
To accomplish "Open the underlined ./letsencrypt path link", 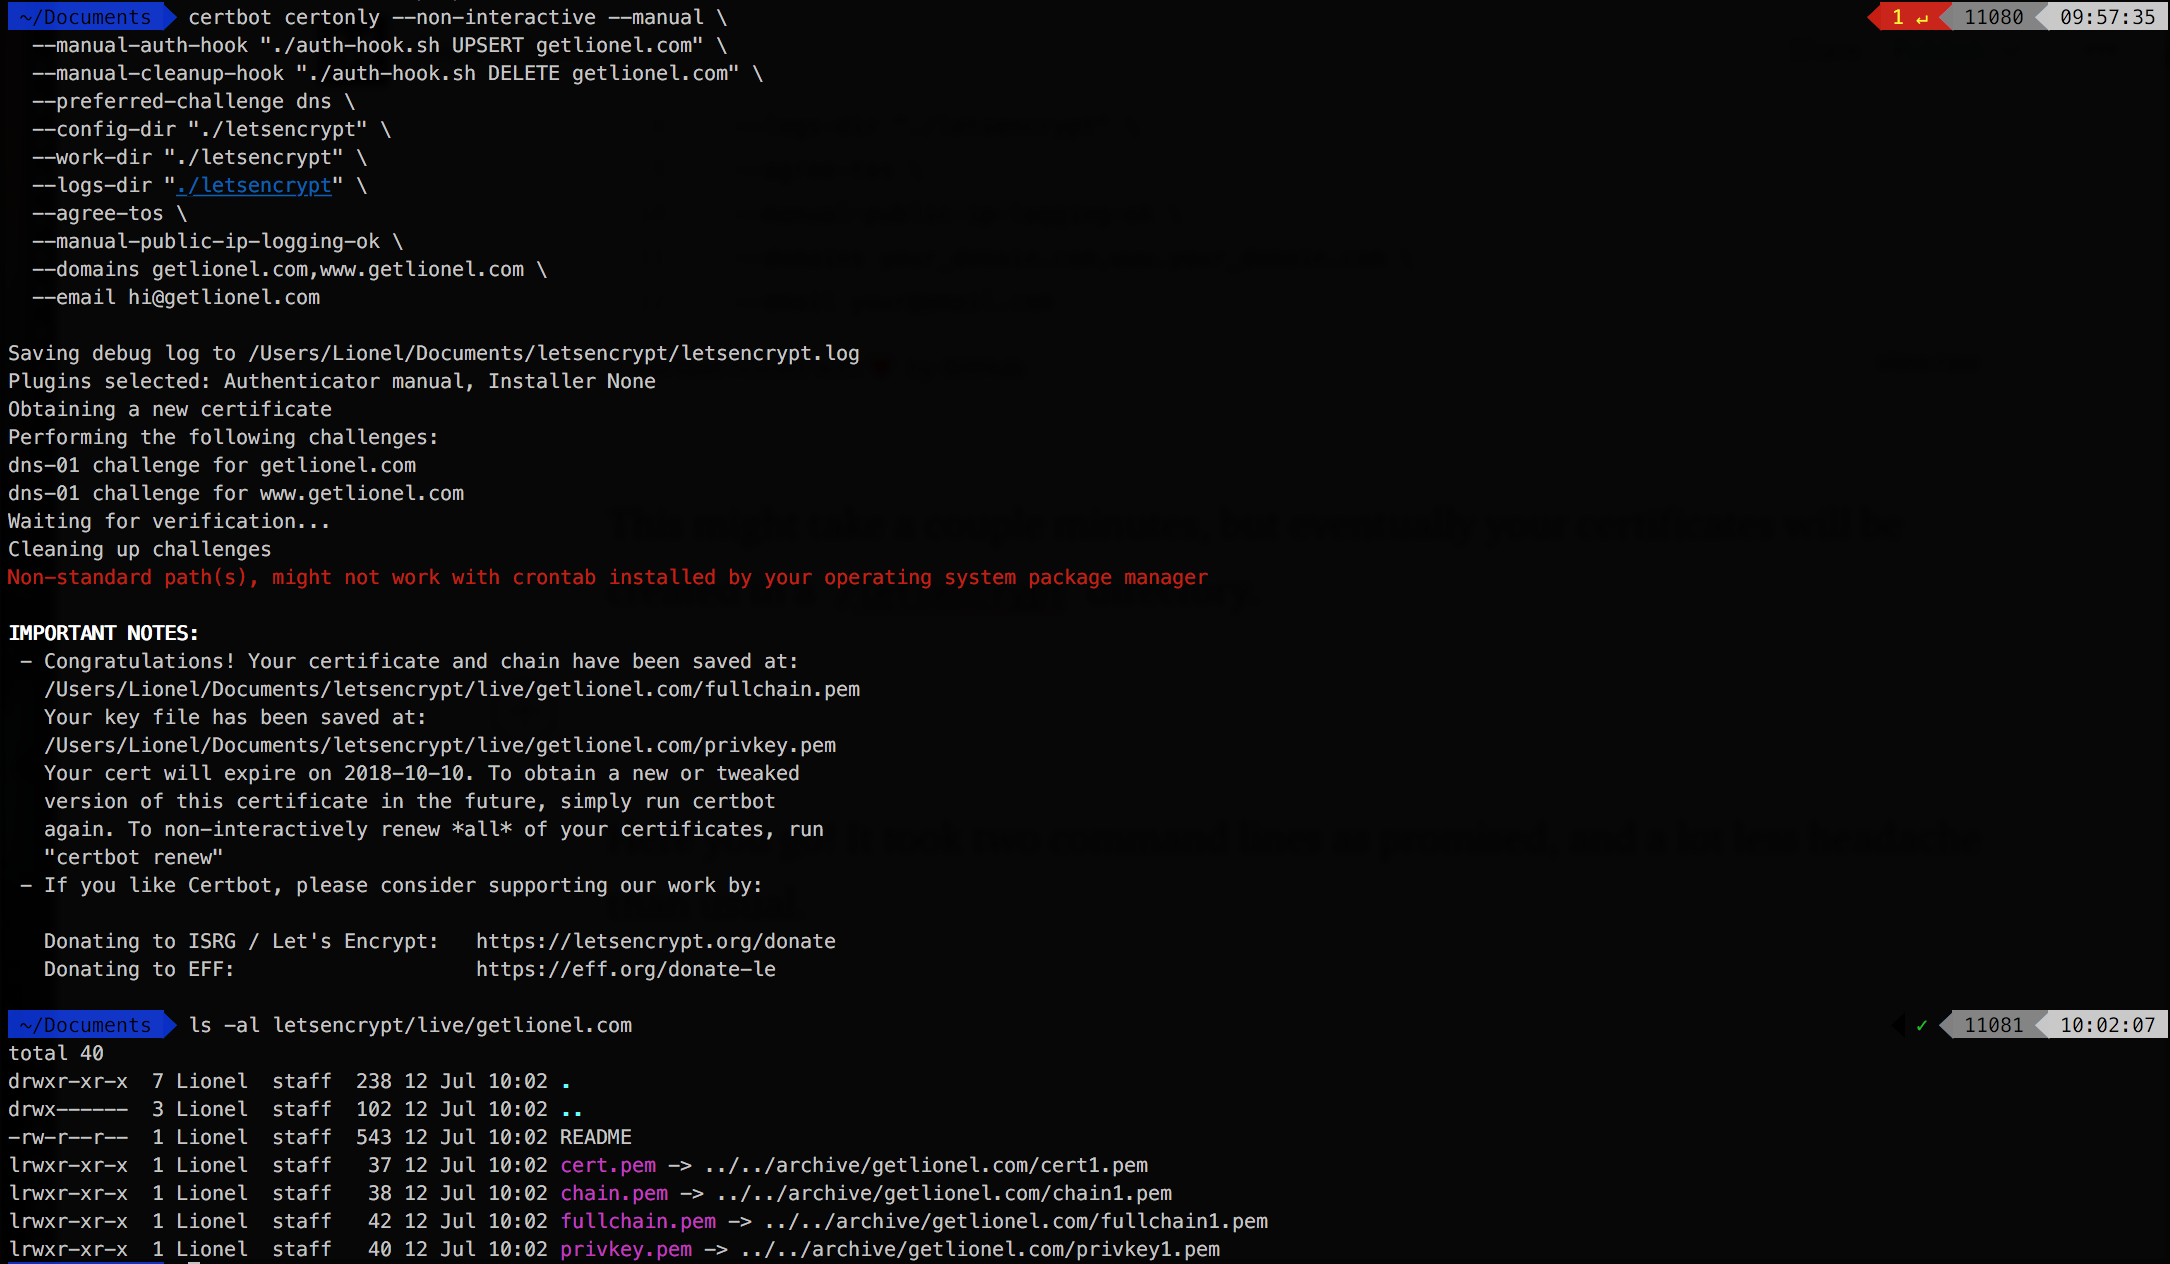I will pyautogui.click(x=254, y=185).
